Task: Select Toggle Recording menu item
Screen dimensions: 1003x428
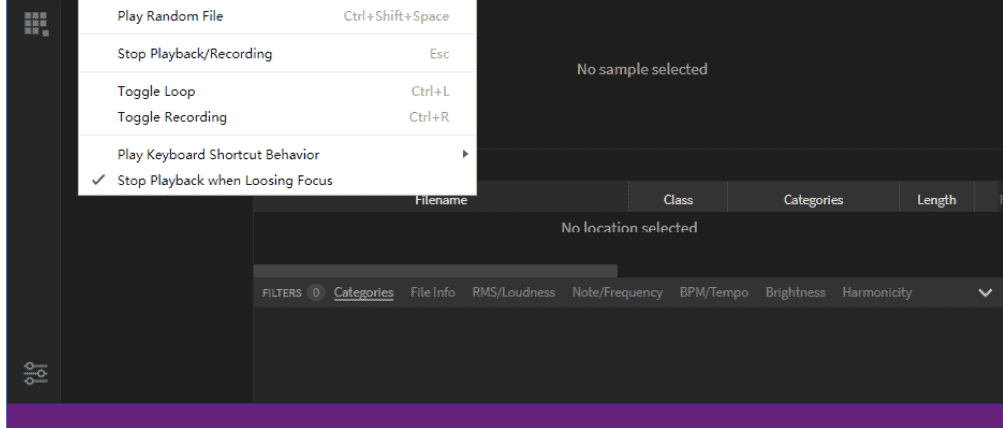Action: tap(277, 117)
